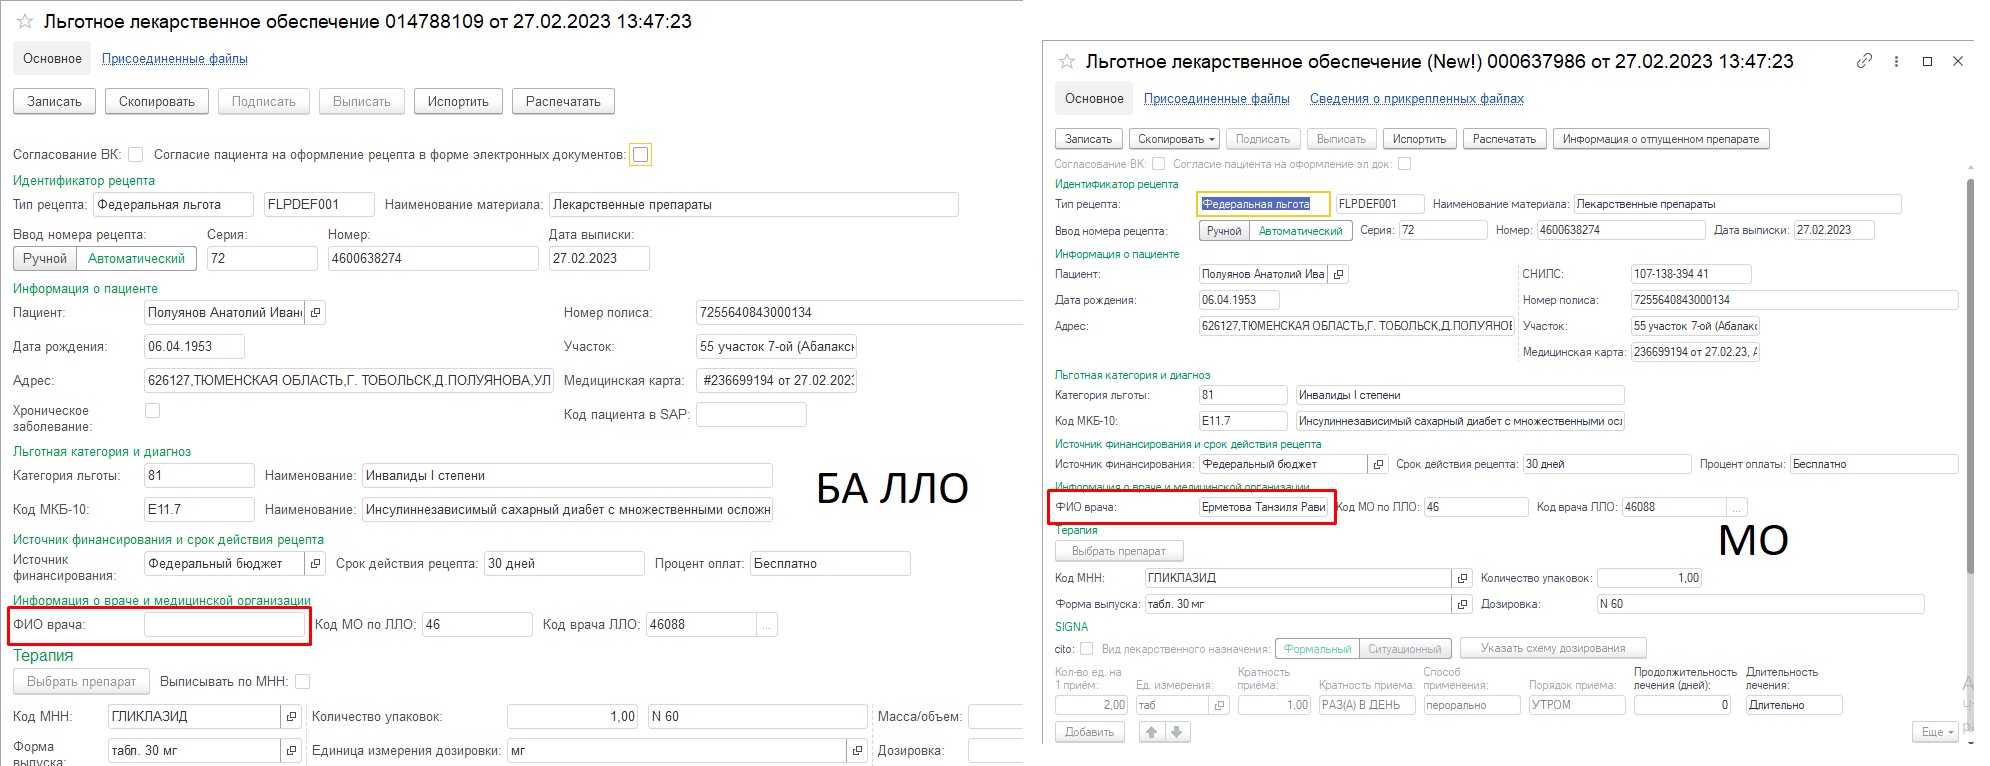Image resolution: width=1990 pixels, height=766 pixels.
Task: Click Выбрать препарат button in МО window
Action: (x=1119, y=551)
